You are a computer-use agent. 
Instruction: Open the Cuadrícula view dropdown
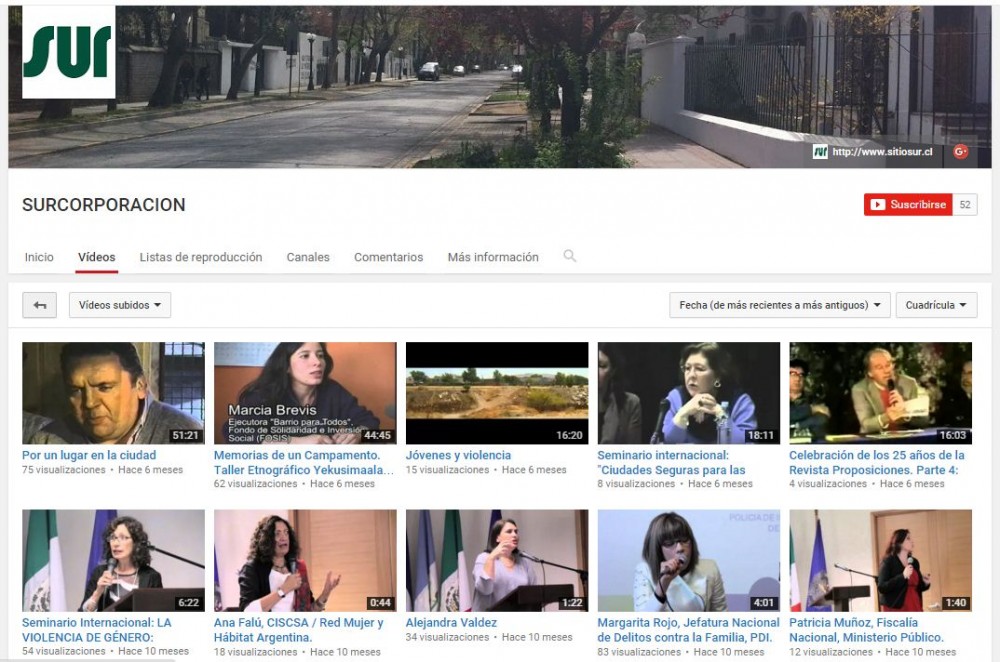(936, 305)
